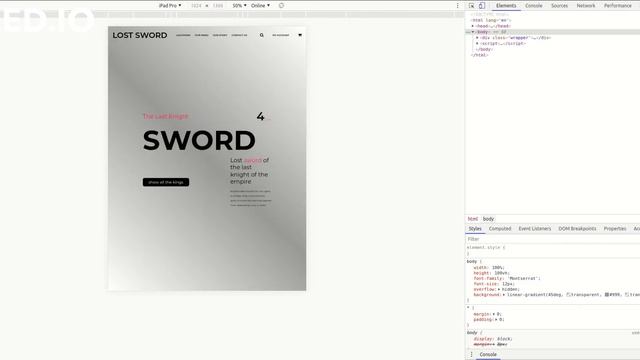The image size is (640, 360).
Task: Click the height 100vh value
Action: pyautogui.click(x=500, y=273)
